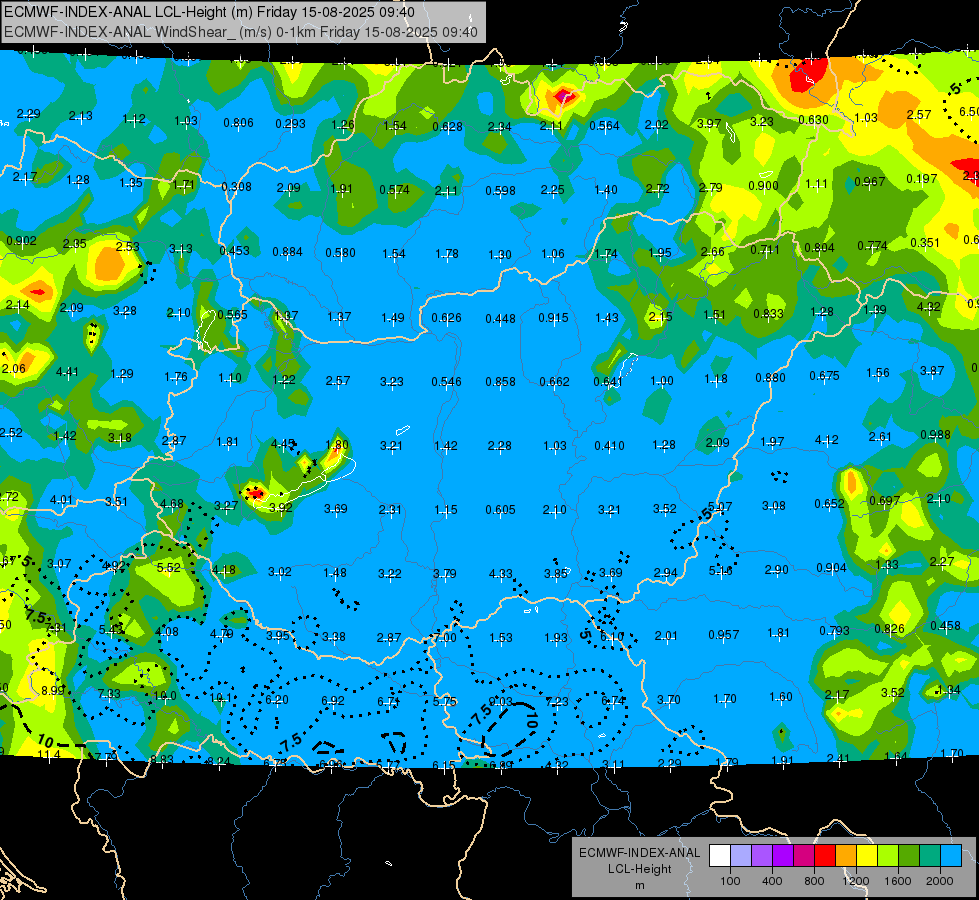The image size is (979, 900).
Task: Click the light purple legend swatch
Action: coord(762,856)
